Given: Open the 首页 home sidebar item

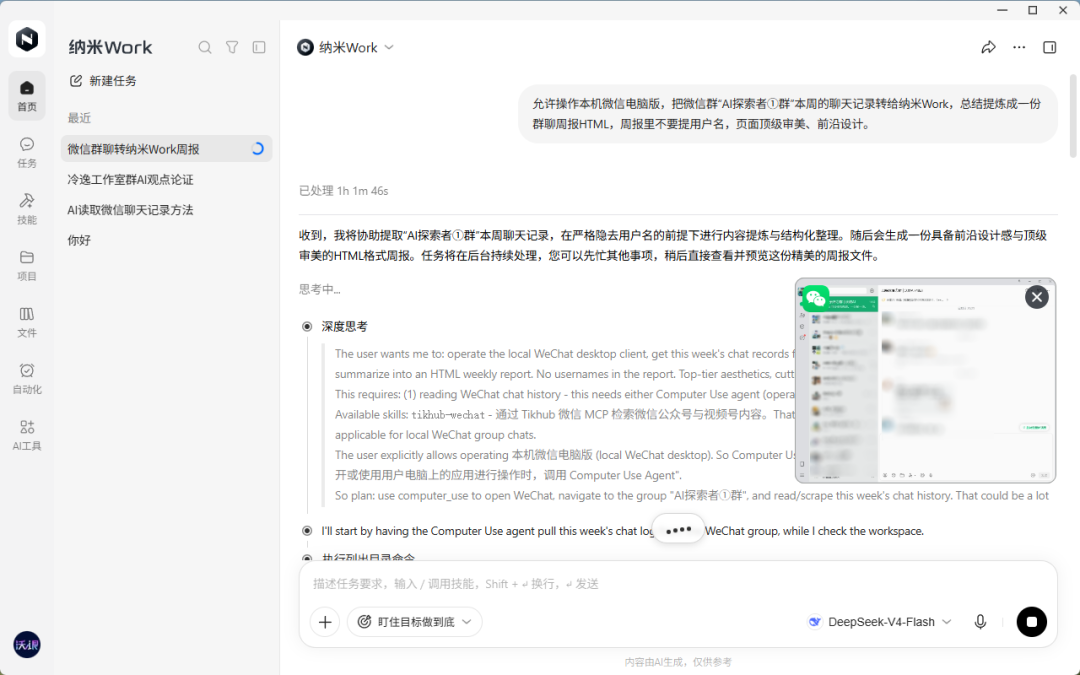Looking at the screenshot, I should pos(27,96).
